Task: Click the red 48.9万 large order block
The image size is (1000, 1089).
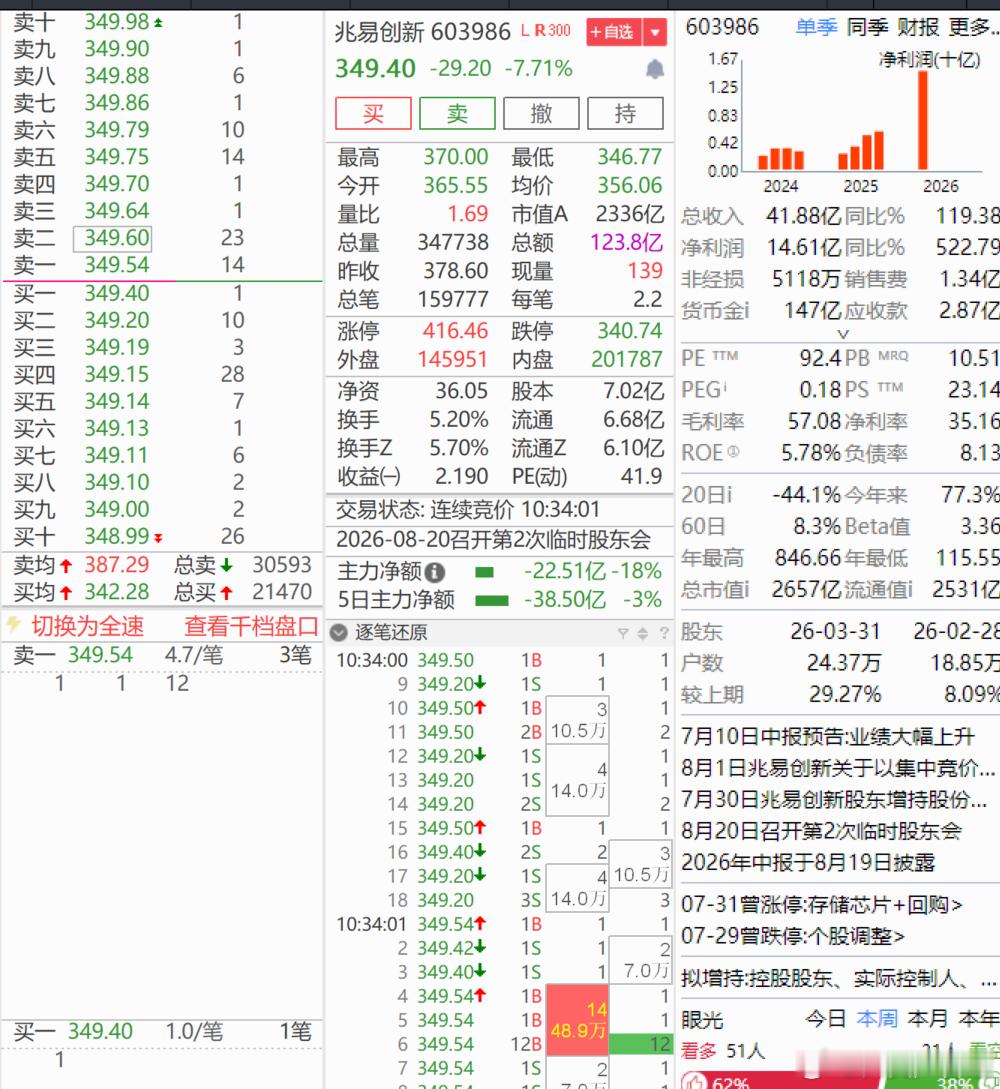Action: click(578, 1019)
